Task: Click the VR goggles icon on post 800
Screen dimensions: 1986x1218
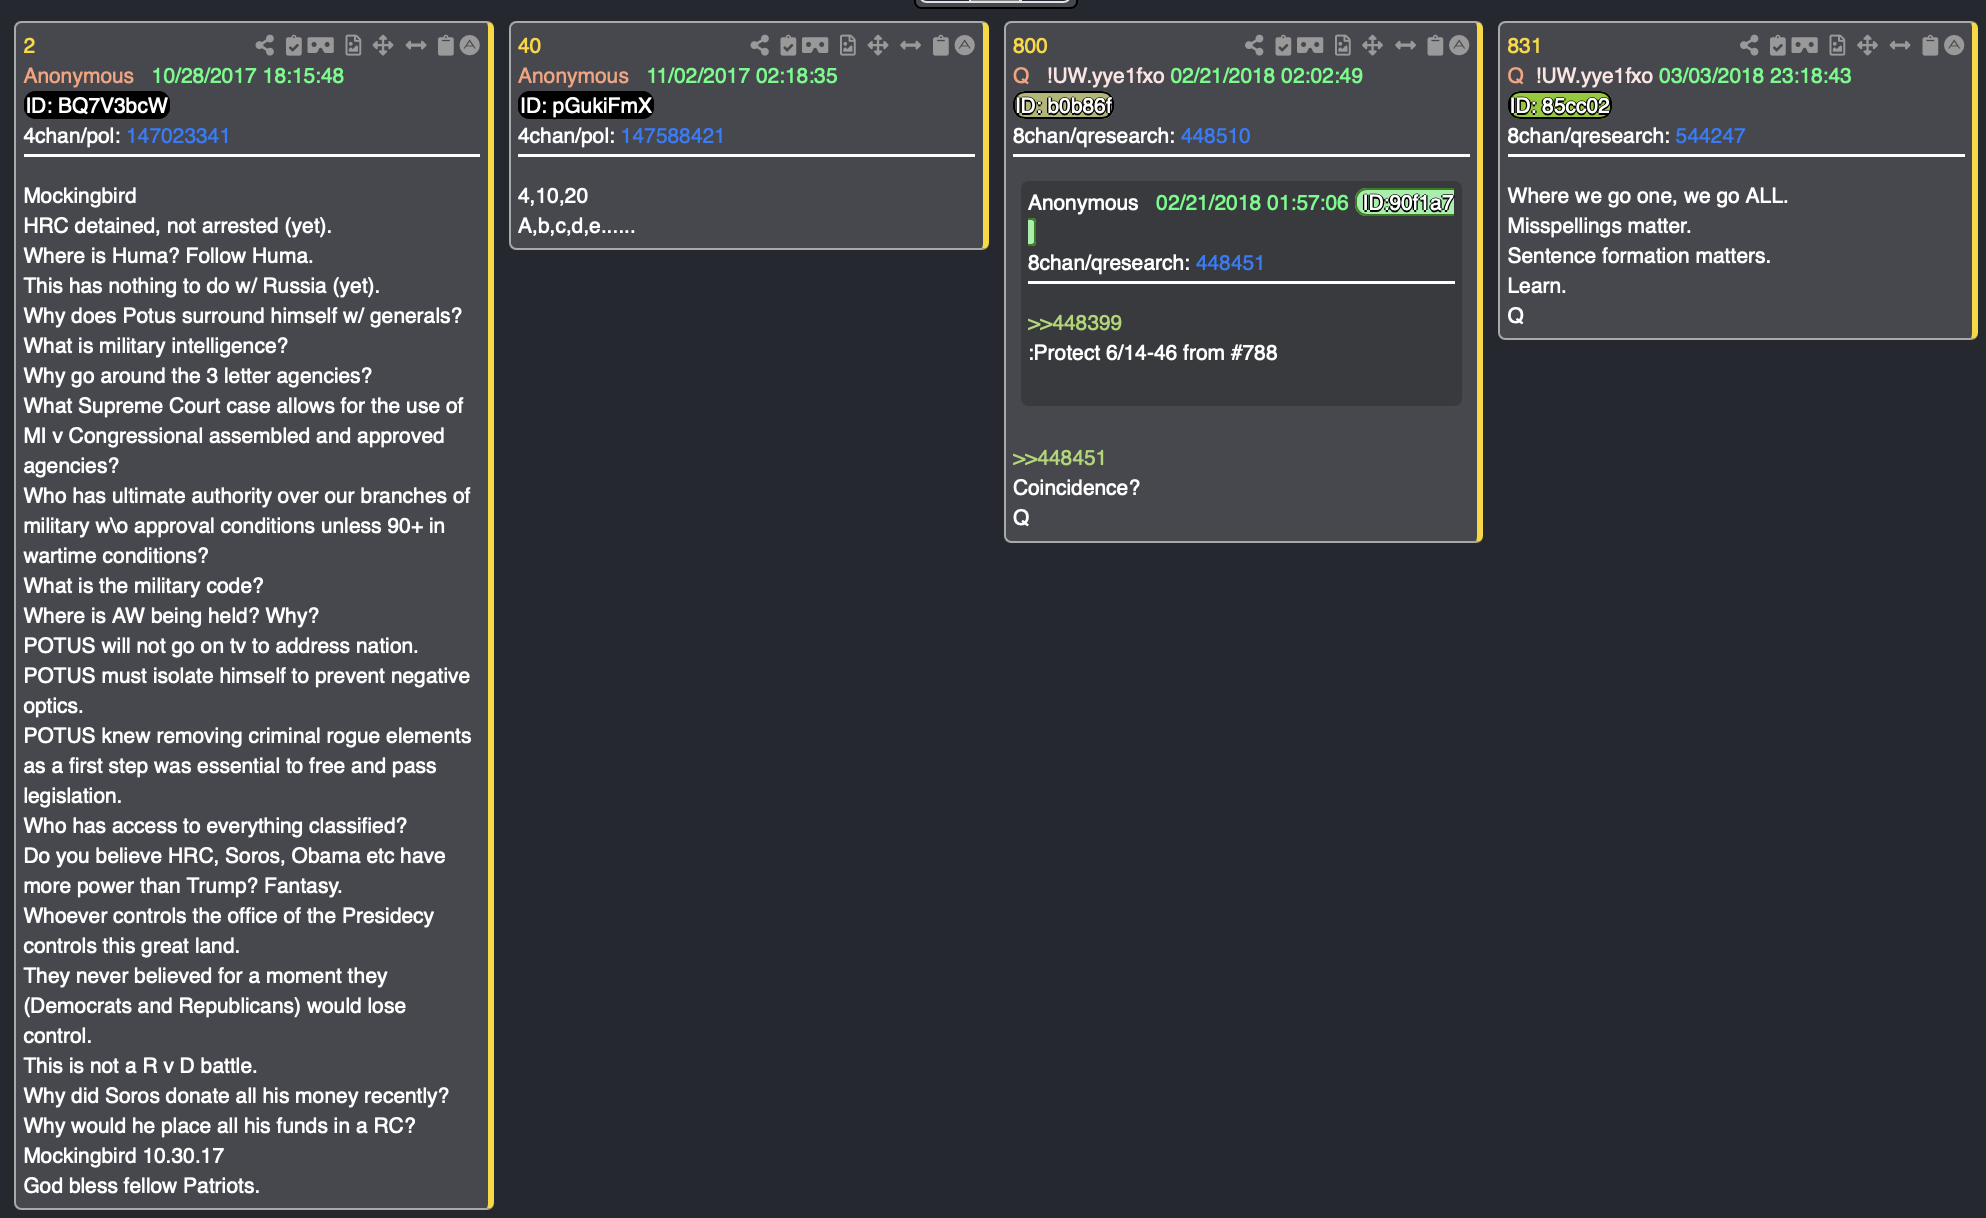Action: coord(1310,45)
